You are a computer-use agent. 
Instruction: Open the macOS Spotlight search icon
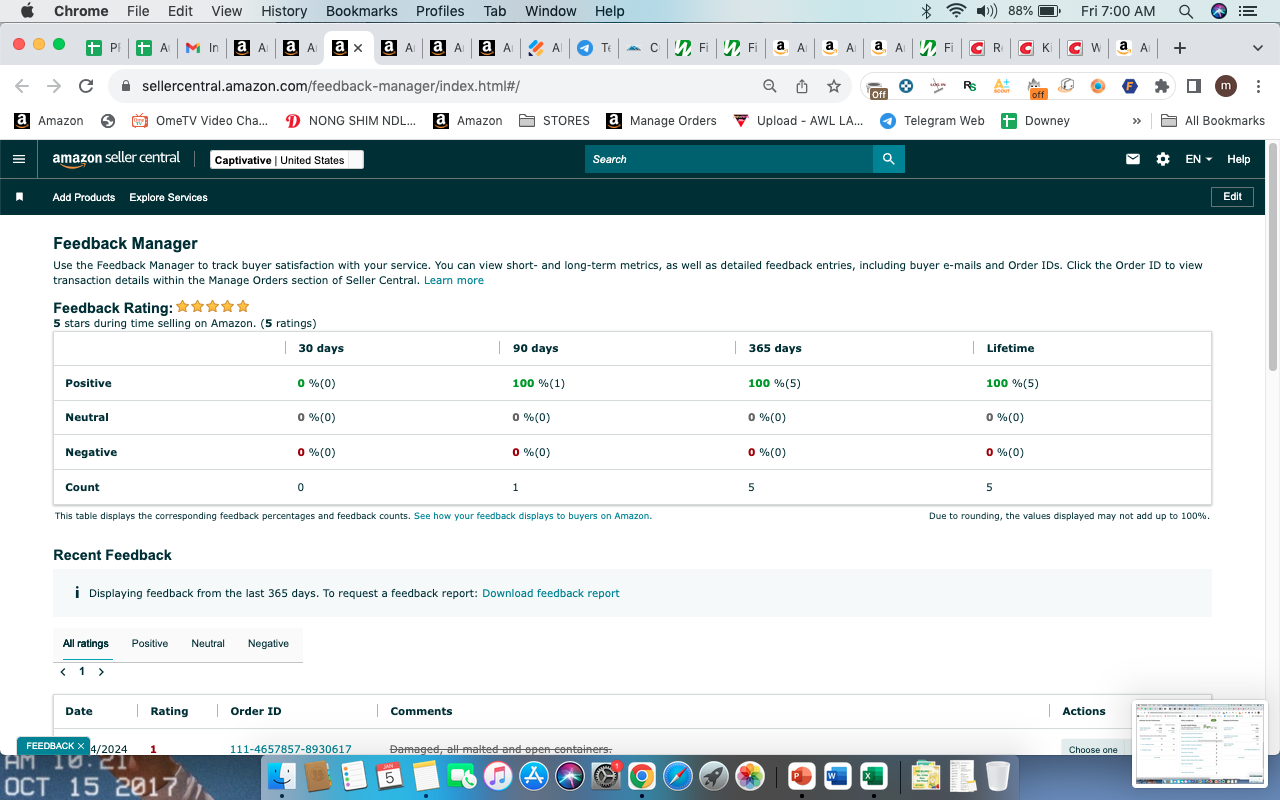pos(1186,11)
